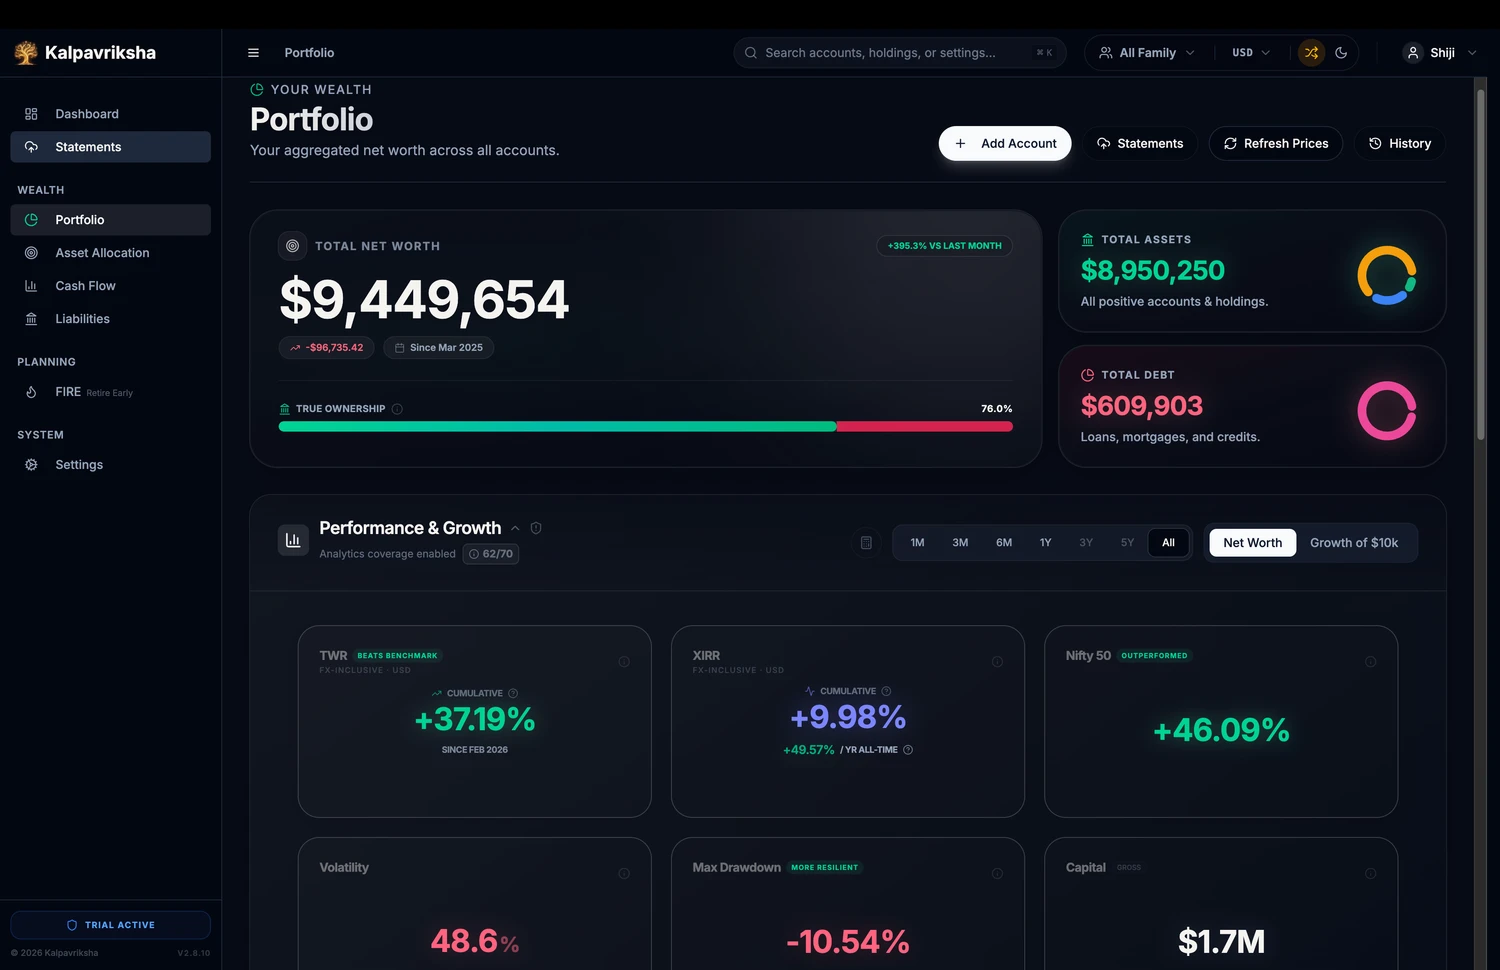Click the Total Assets donut chart
The width and height of the screenshot is (1500, 970).
[1386, 275]
